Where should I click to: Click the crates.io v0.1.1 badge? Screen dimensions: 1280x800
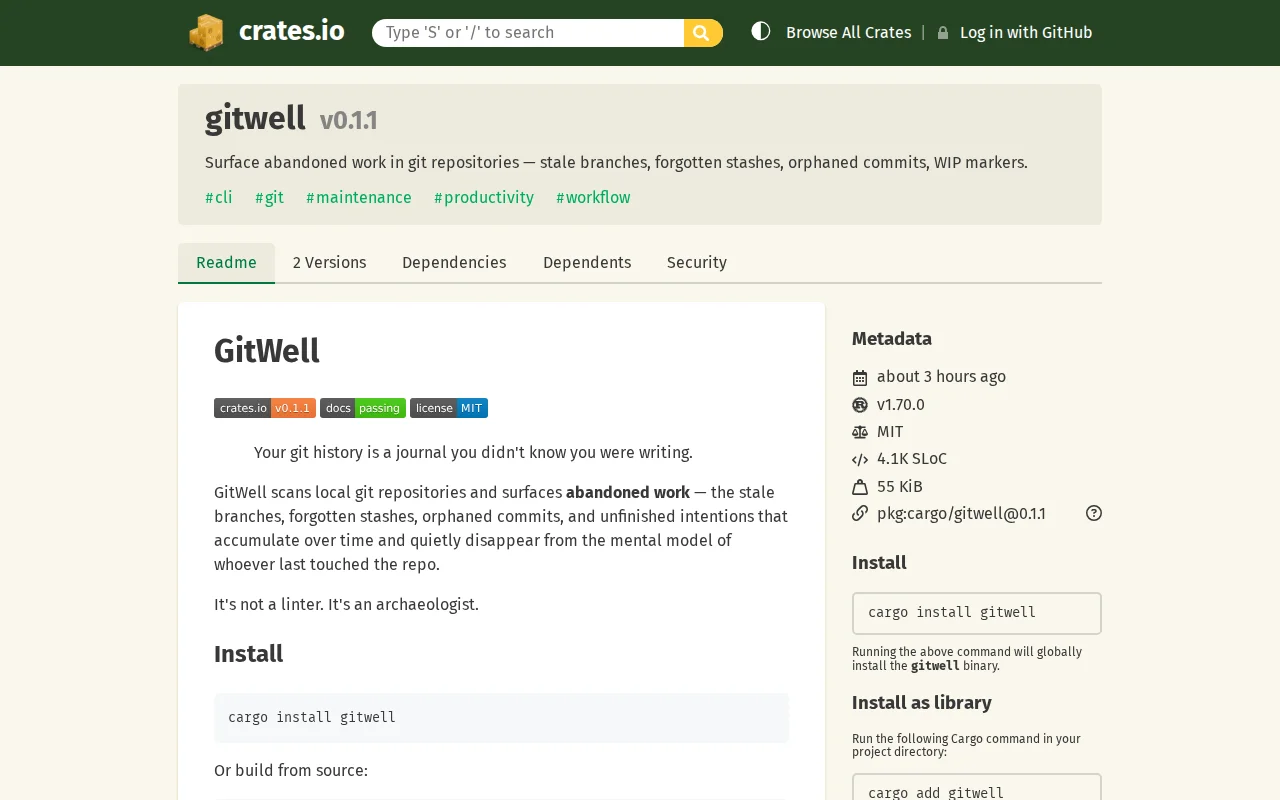click(x=265, y=408)
